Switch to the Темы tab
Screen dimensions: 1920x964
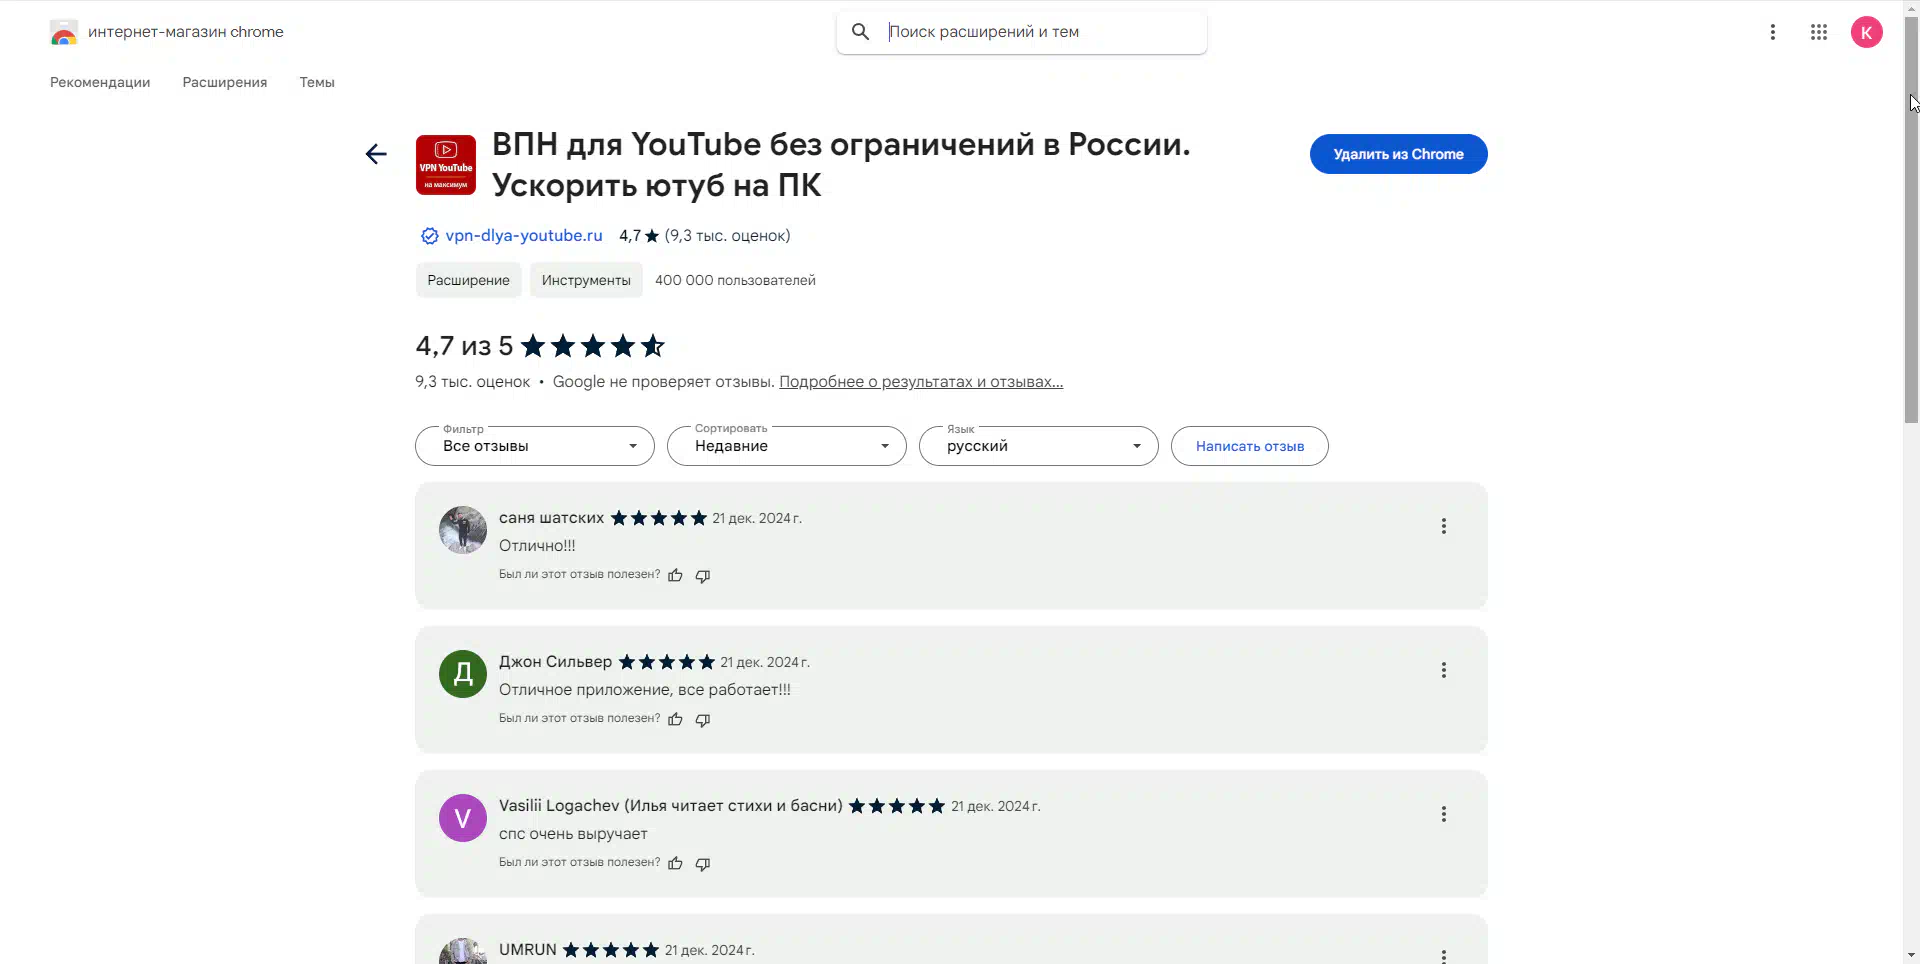[x=317, y=82]
